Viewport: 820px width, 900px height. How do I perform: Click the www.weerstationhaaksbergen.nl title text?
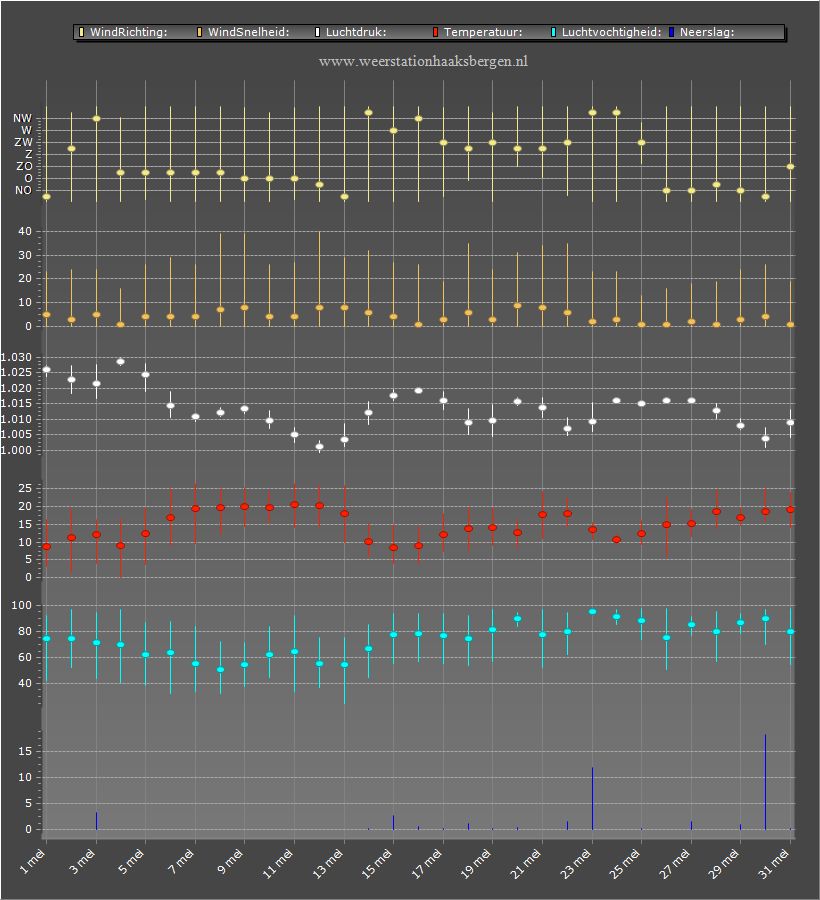(x=423, y=61)
